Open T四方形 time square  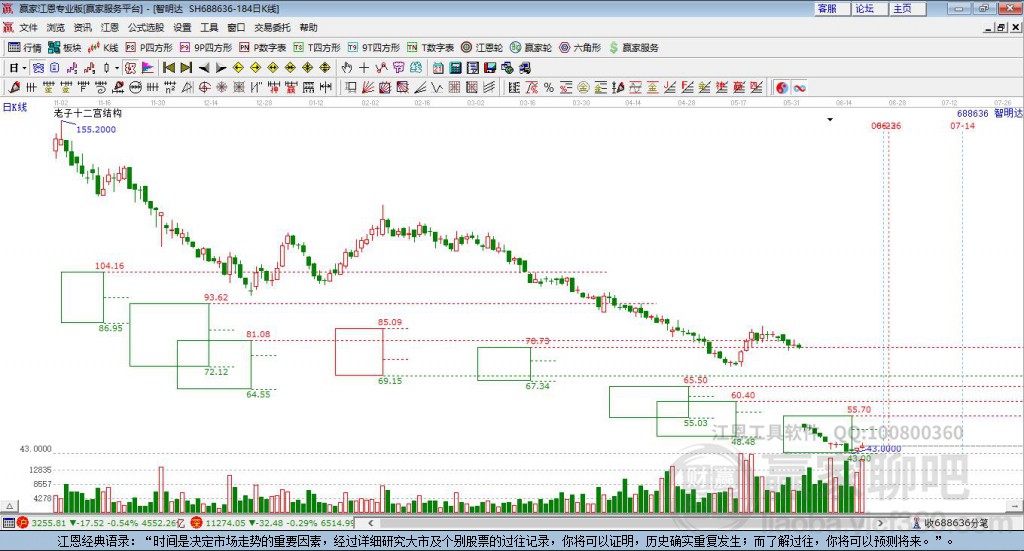click(317, 48)
